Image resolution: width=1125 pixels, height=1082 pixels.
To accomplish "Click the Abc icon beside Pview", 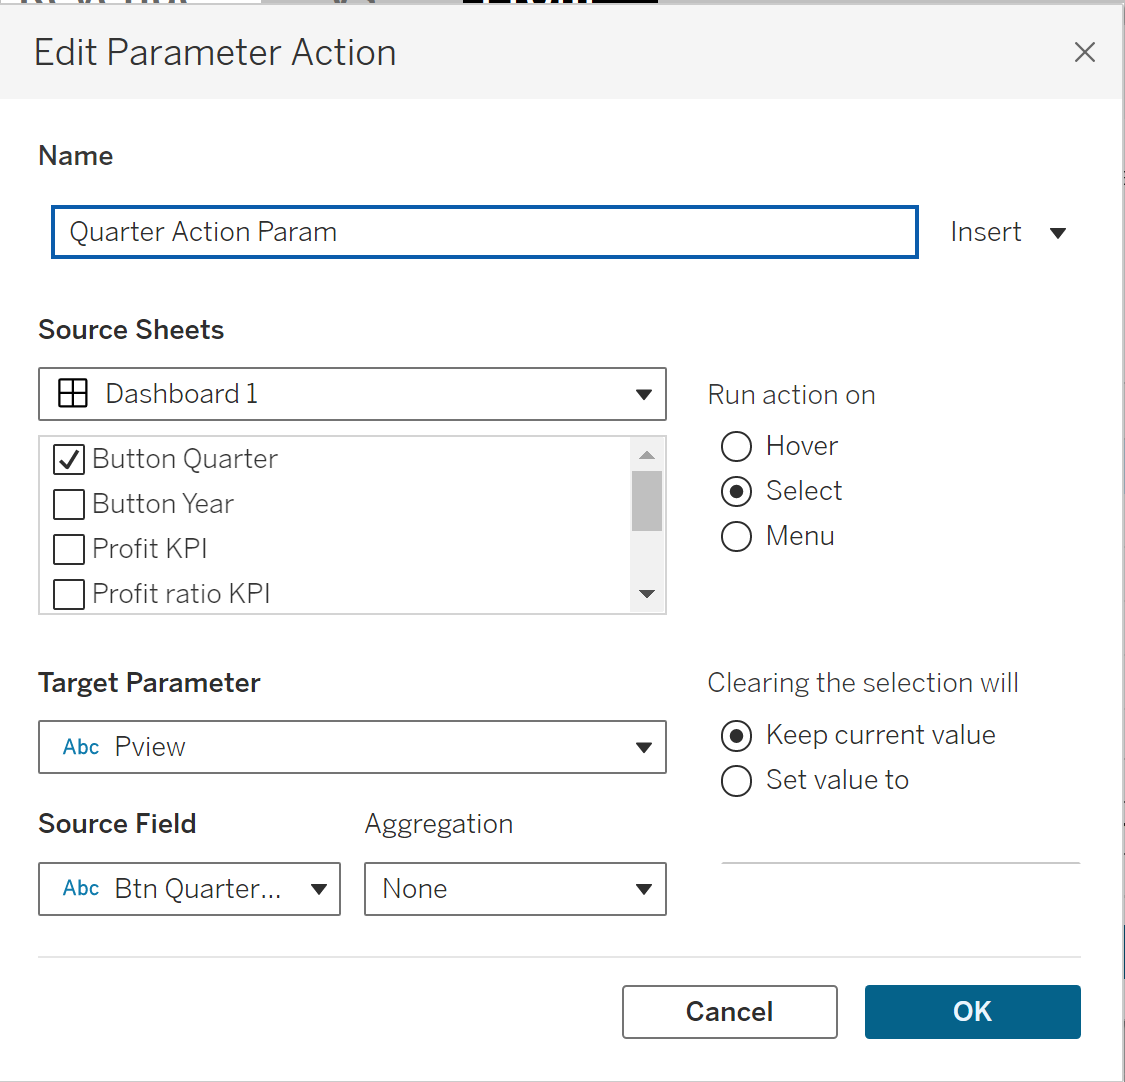I will [x=81, y=747].
